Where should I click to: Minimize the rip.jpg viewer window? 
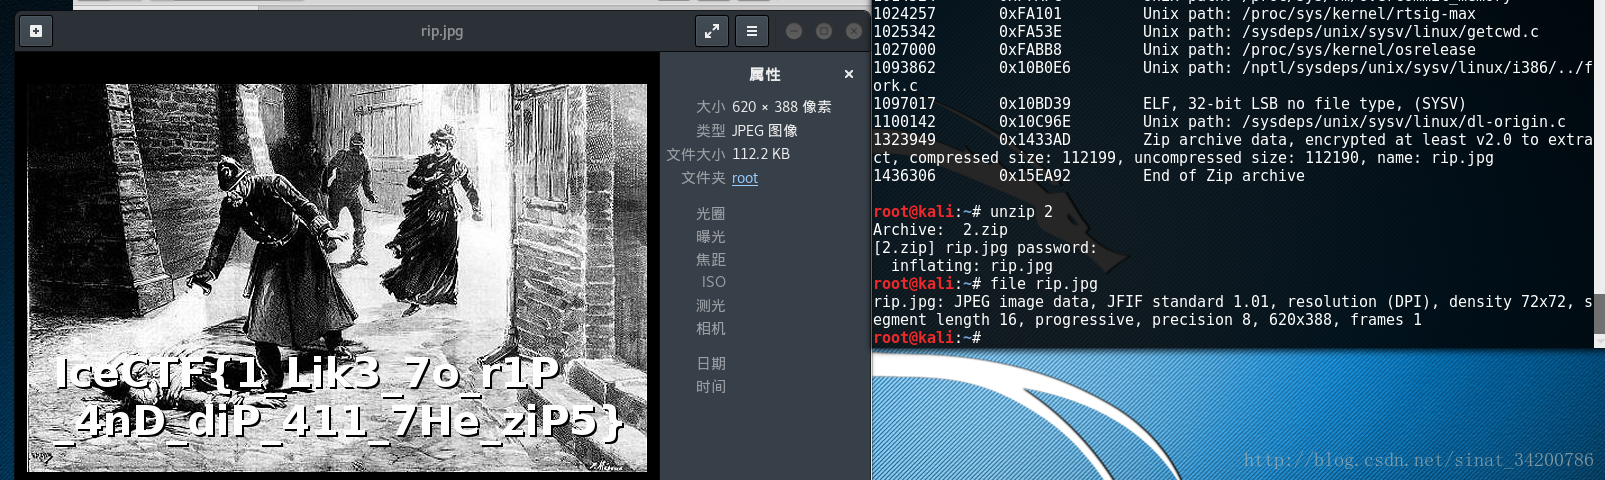click(x=794, y=31)
